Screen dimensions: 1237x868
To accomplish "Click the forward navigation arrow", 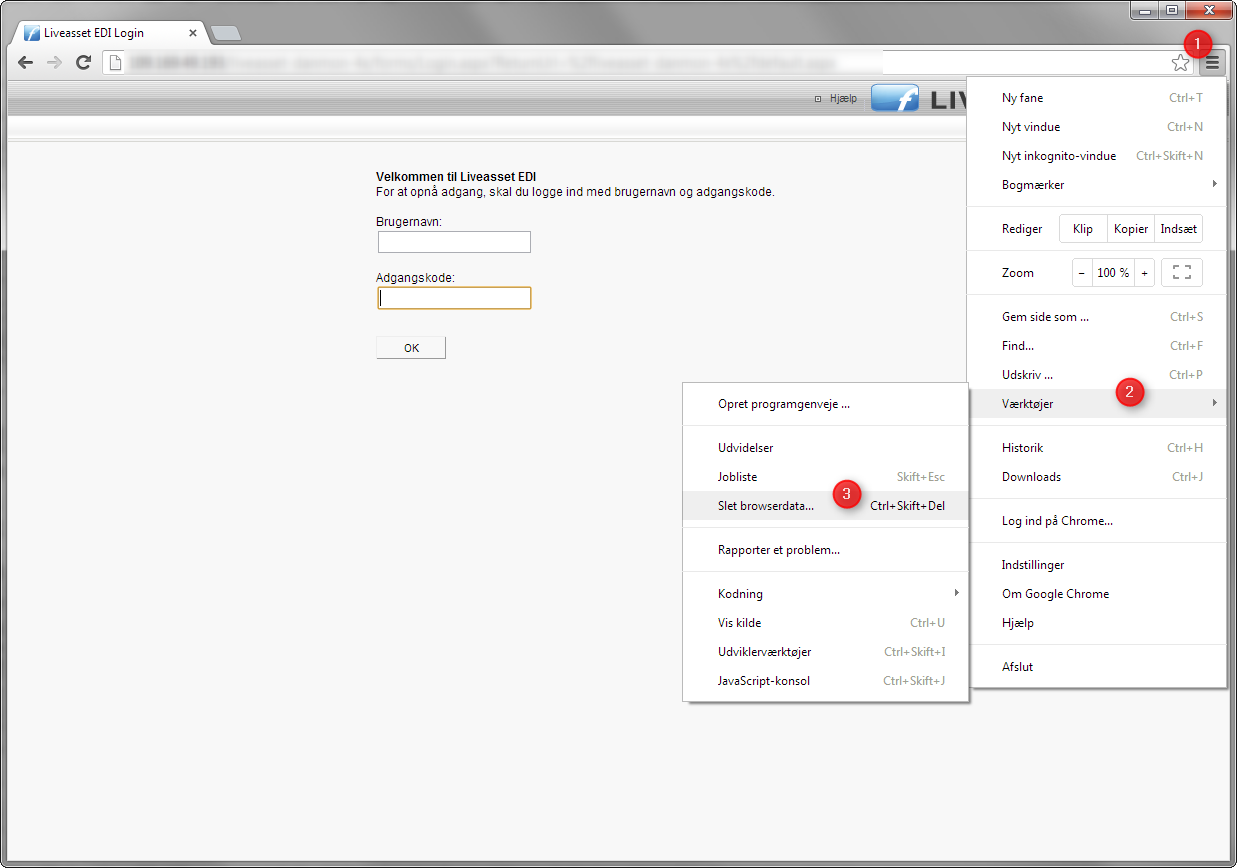I will click(x=55, y=63).
